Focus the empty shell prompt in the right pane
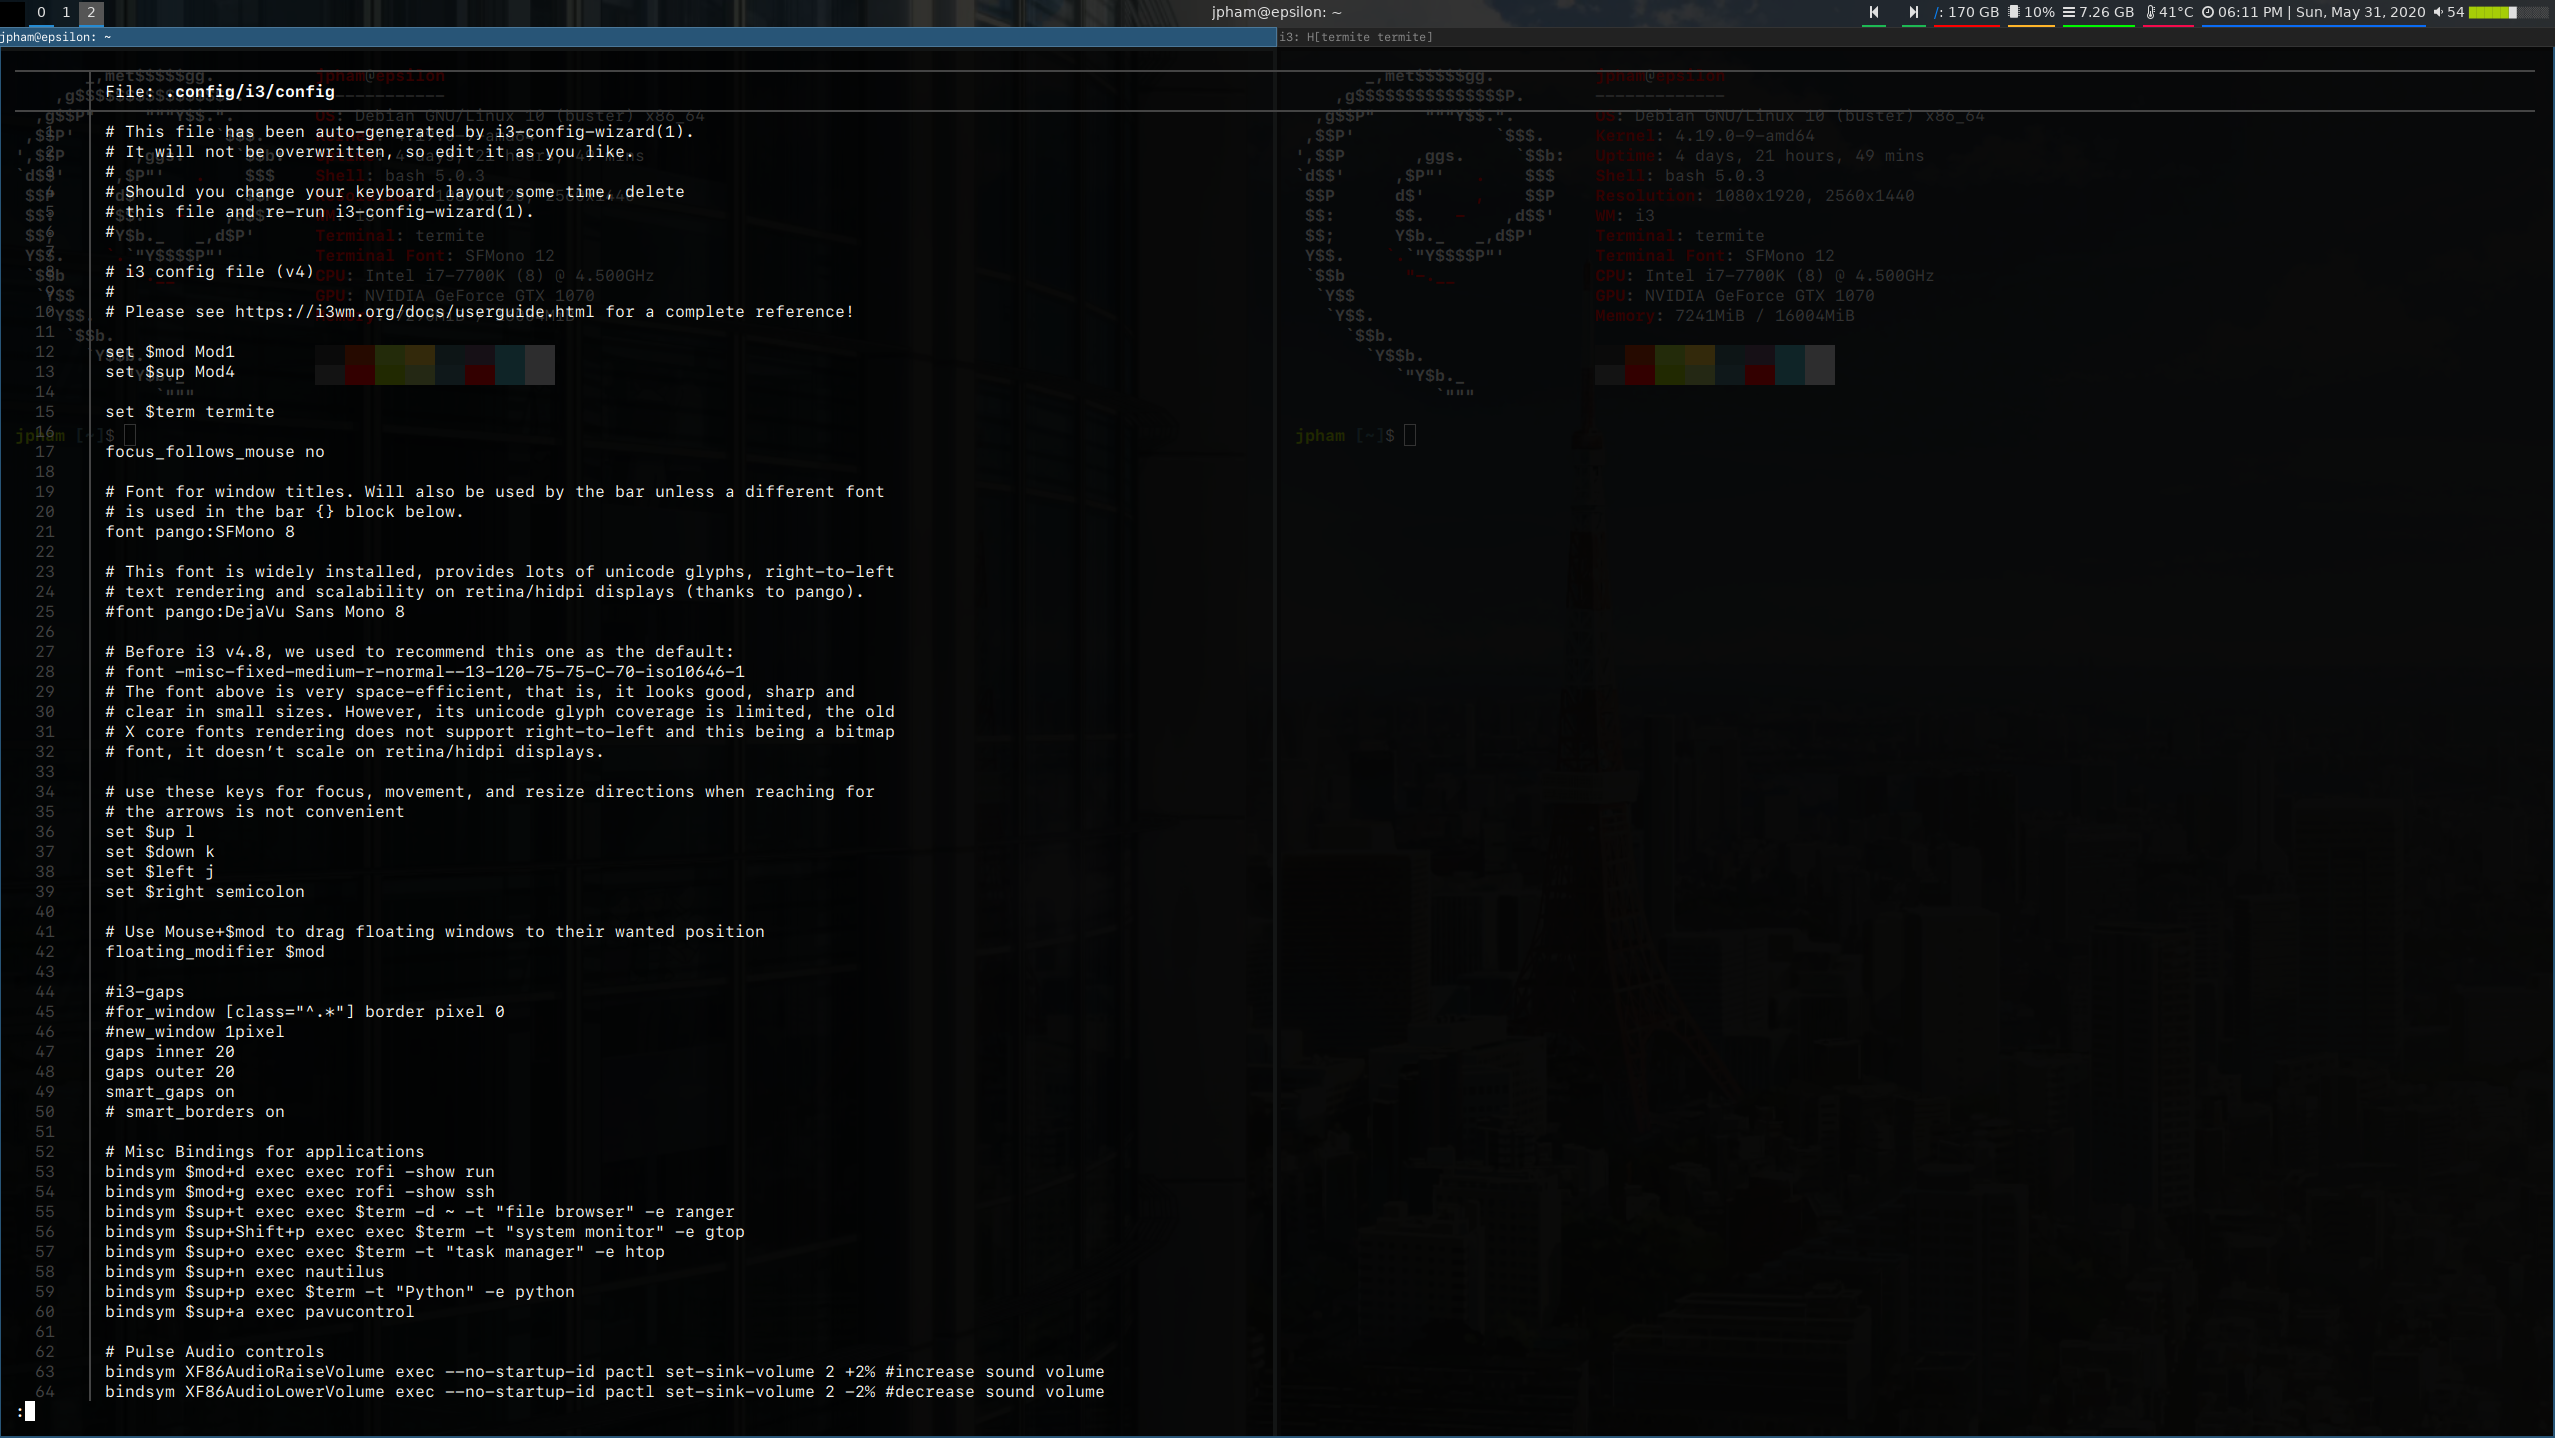Image resolution: width=2555 pixels, height=1438 pixels. (x=1410, y=435)
